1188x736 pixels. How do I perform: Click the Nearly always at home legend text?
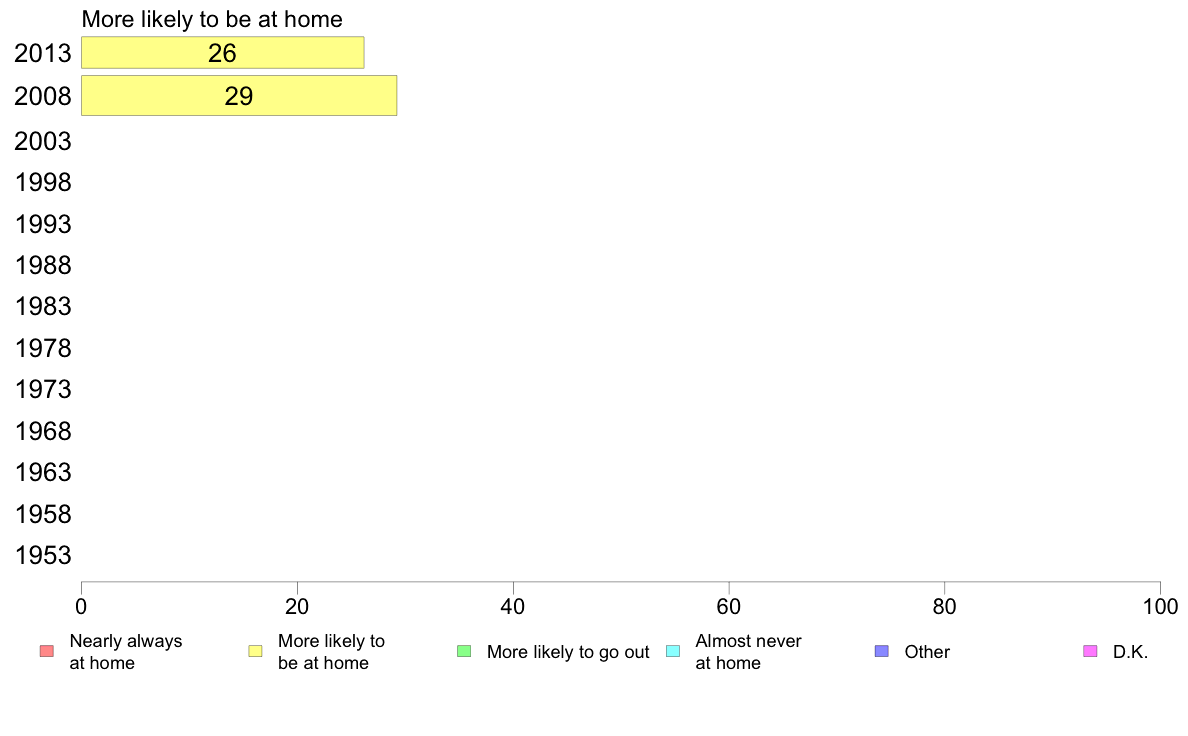pos(126,652)
